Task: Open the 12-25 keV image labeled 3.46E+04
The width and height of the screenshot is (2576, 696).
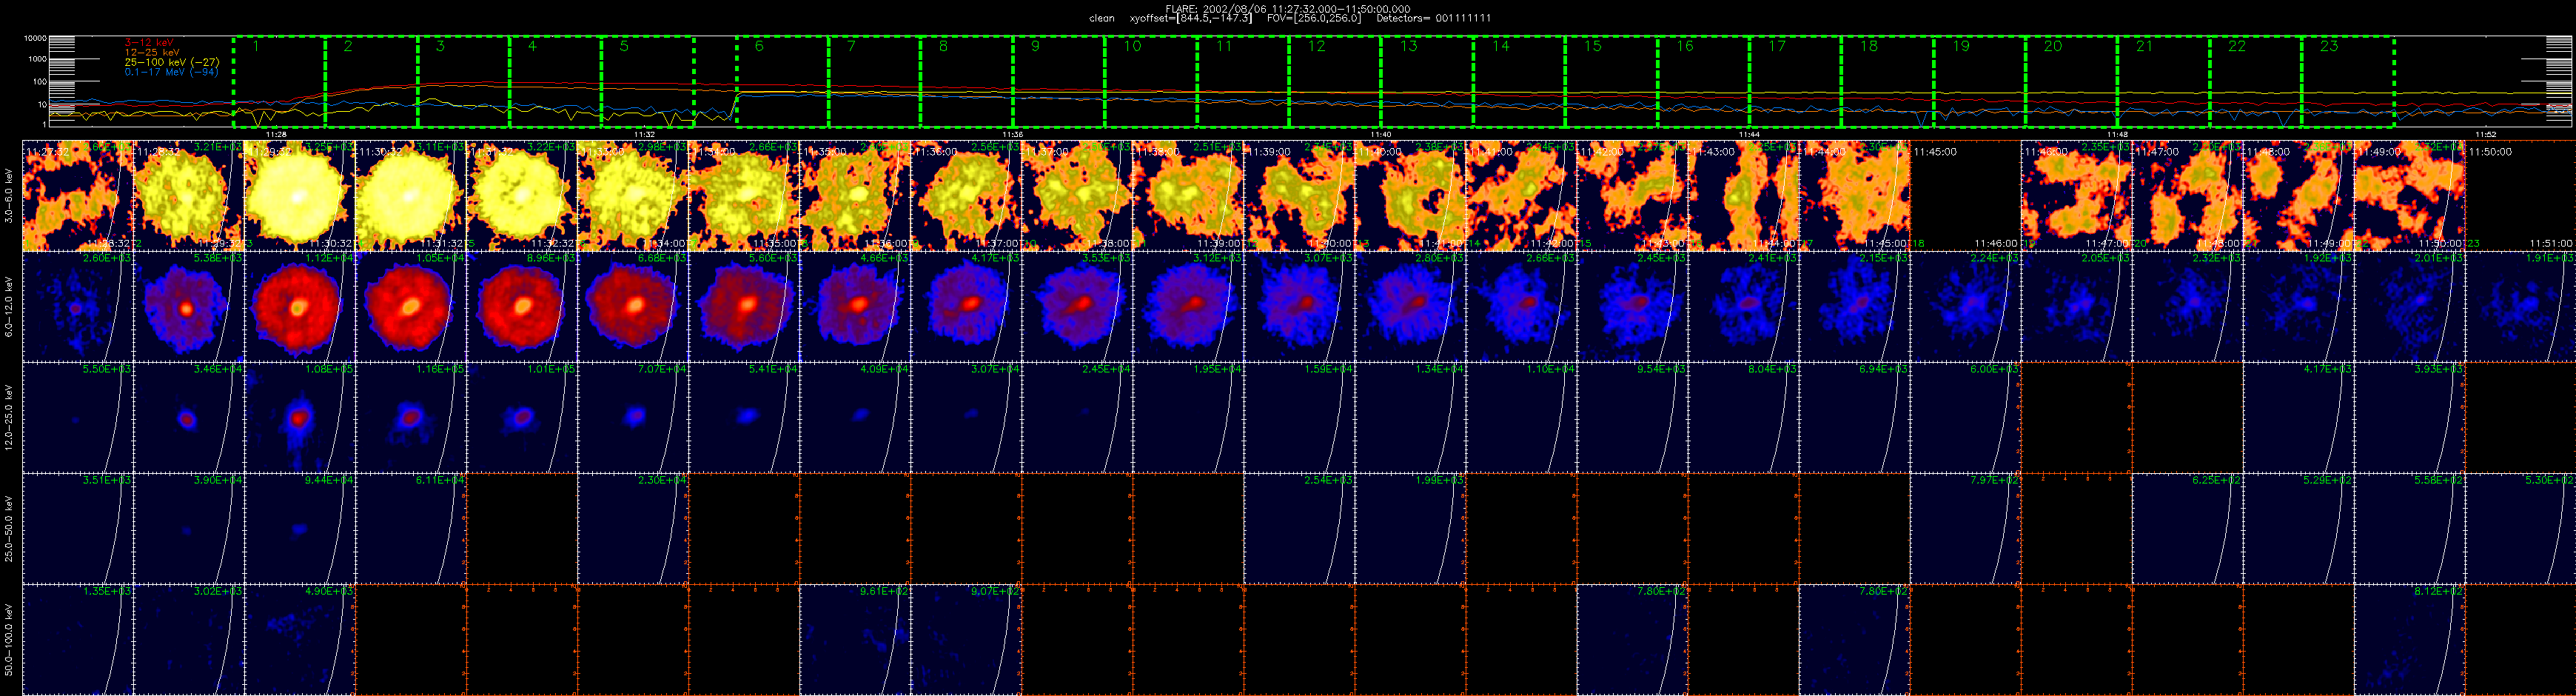Action: click(x=189, y=418)
